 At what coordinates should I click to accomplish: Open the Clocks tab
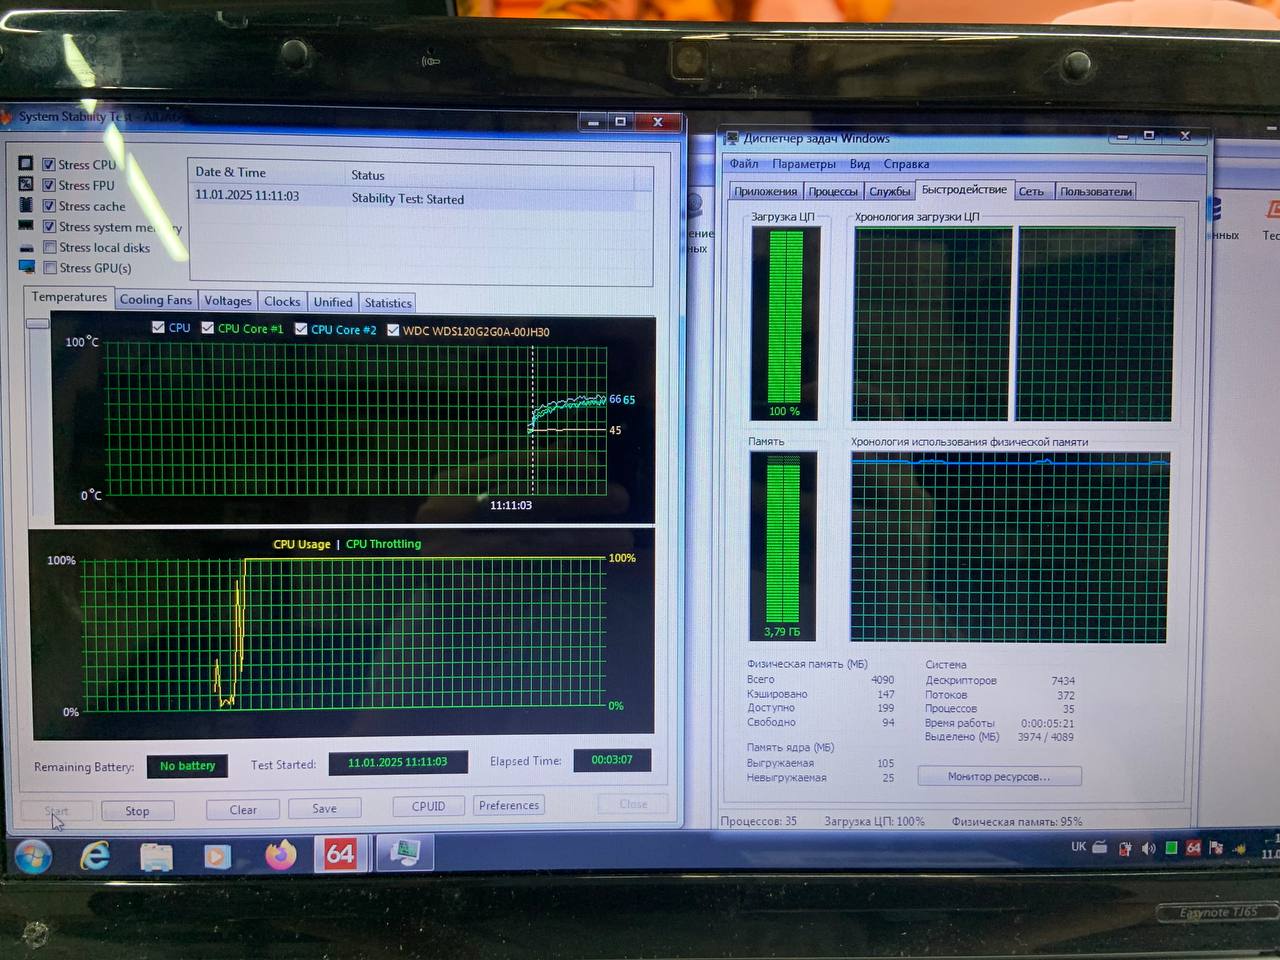(x=282, y=302)
